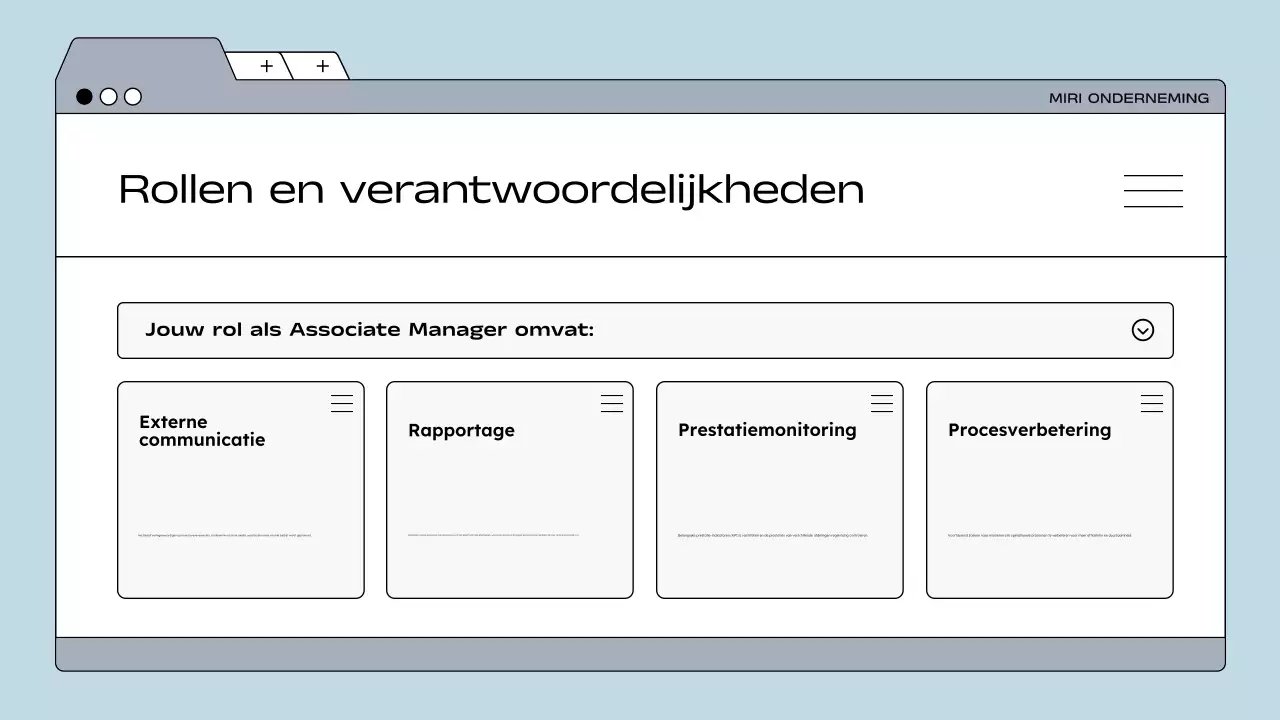Open the second plus tab
The image size is (1280, 720).
click(322, 66)
